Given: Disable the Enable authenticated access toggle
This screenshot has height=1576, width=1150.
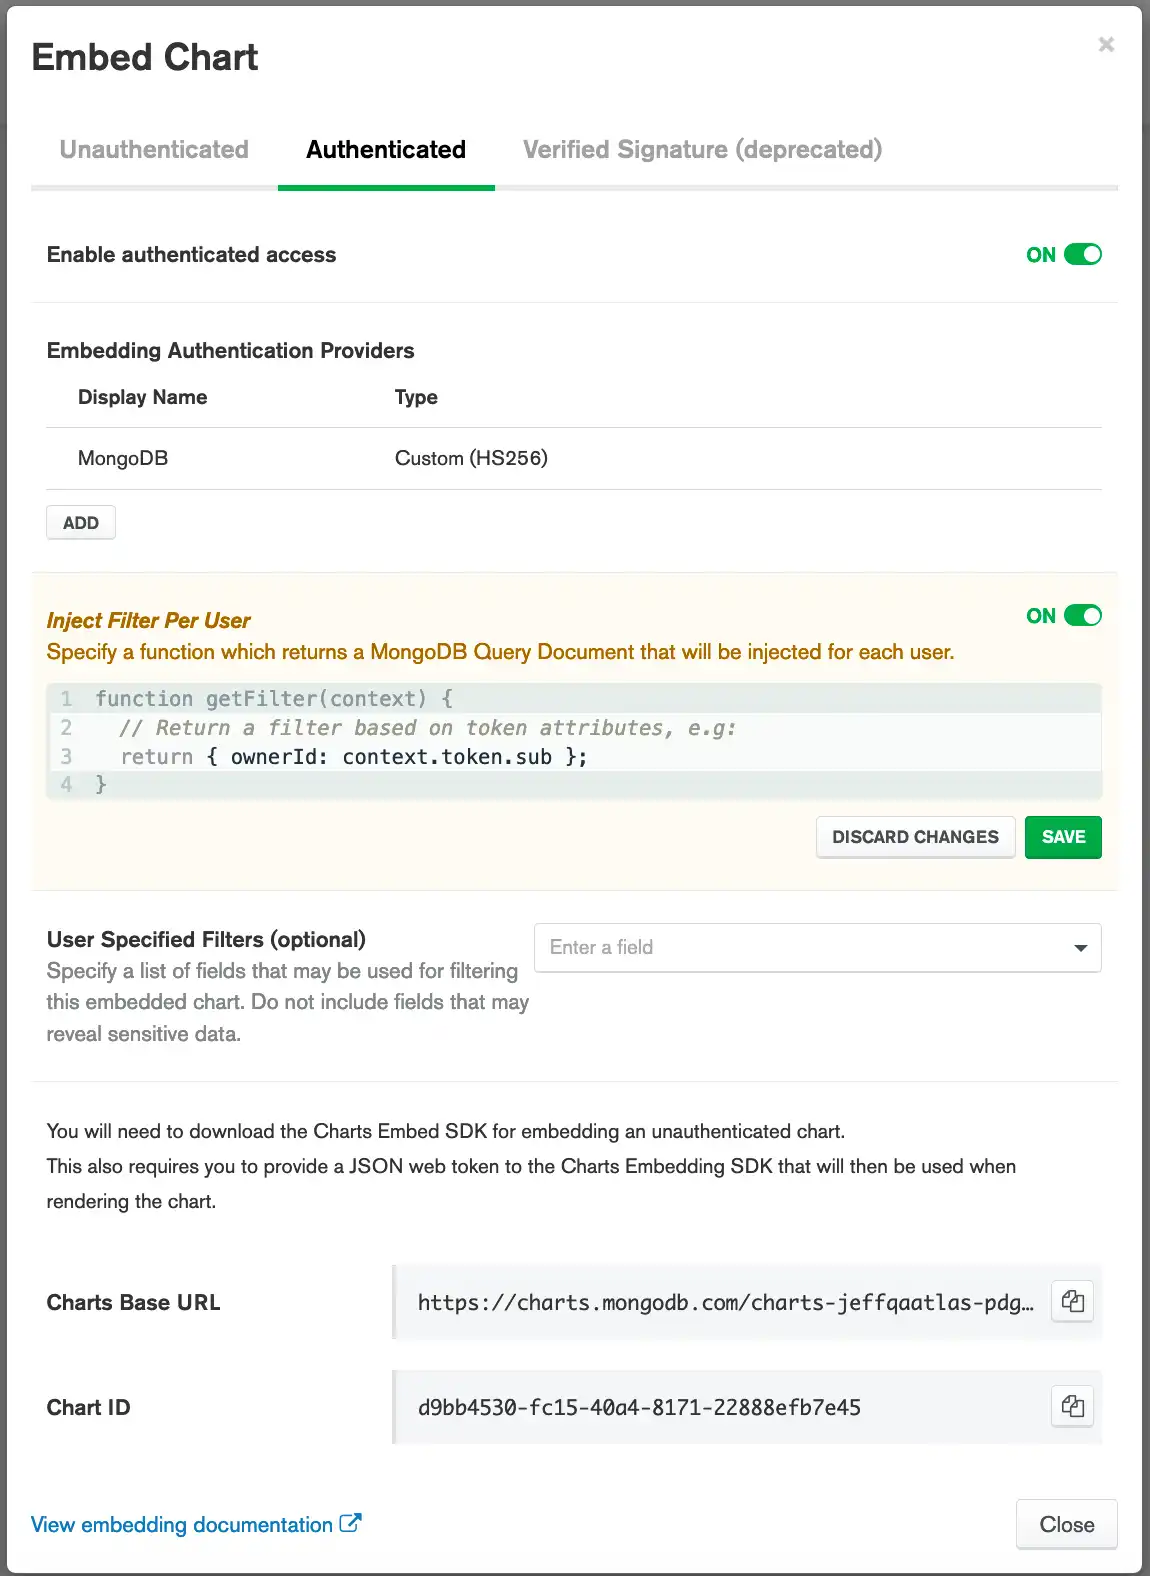Looking at the screenshot, I should coord(1082,254).
